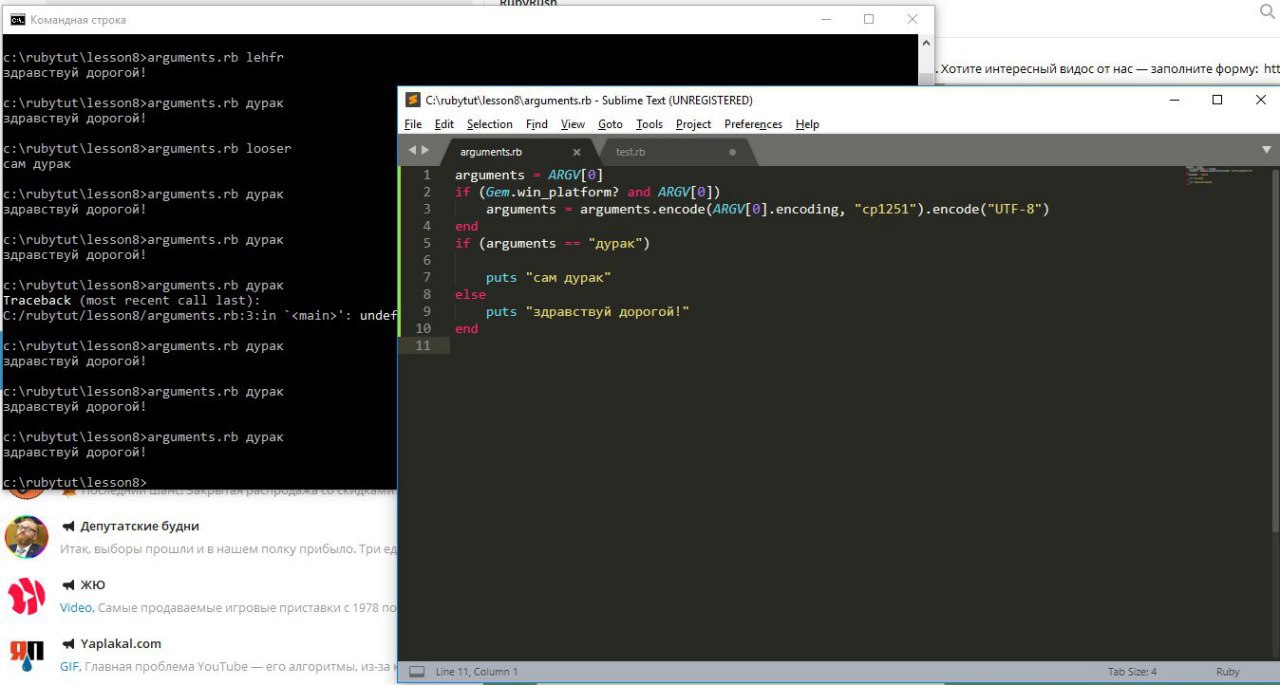
Task: Click the unsaved dot on test.rb tab
Action: (x=732, y=152)
